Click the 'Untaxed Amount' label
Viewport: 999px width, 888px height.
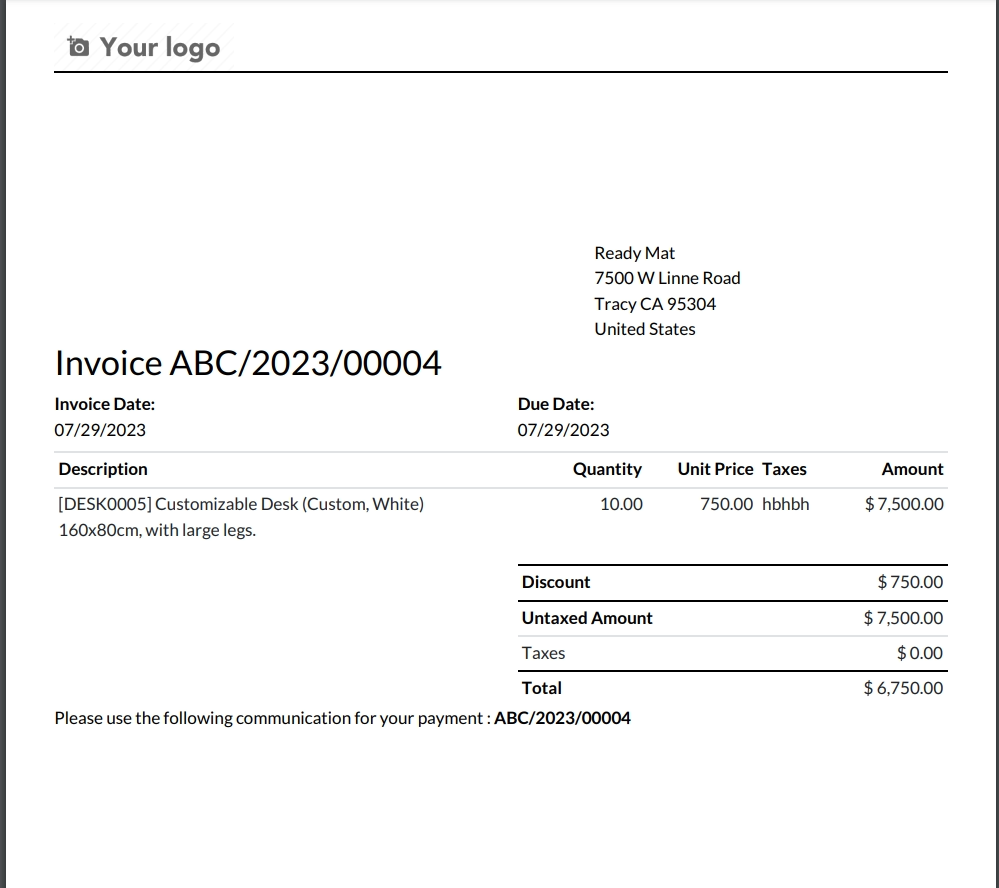587,619
